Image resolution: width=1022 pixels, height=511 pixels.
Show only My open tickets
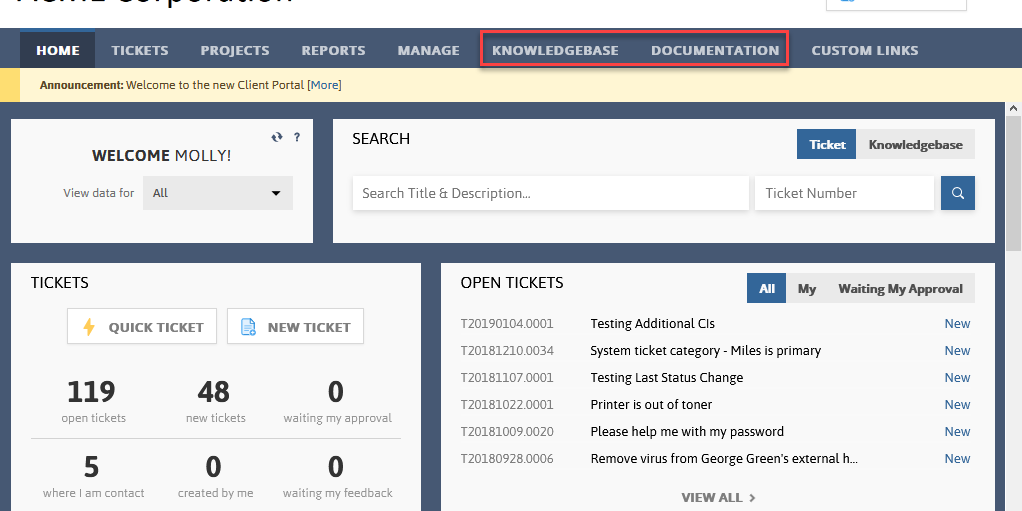pos(806,288)
